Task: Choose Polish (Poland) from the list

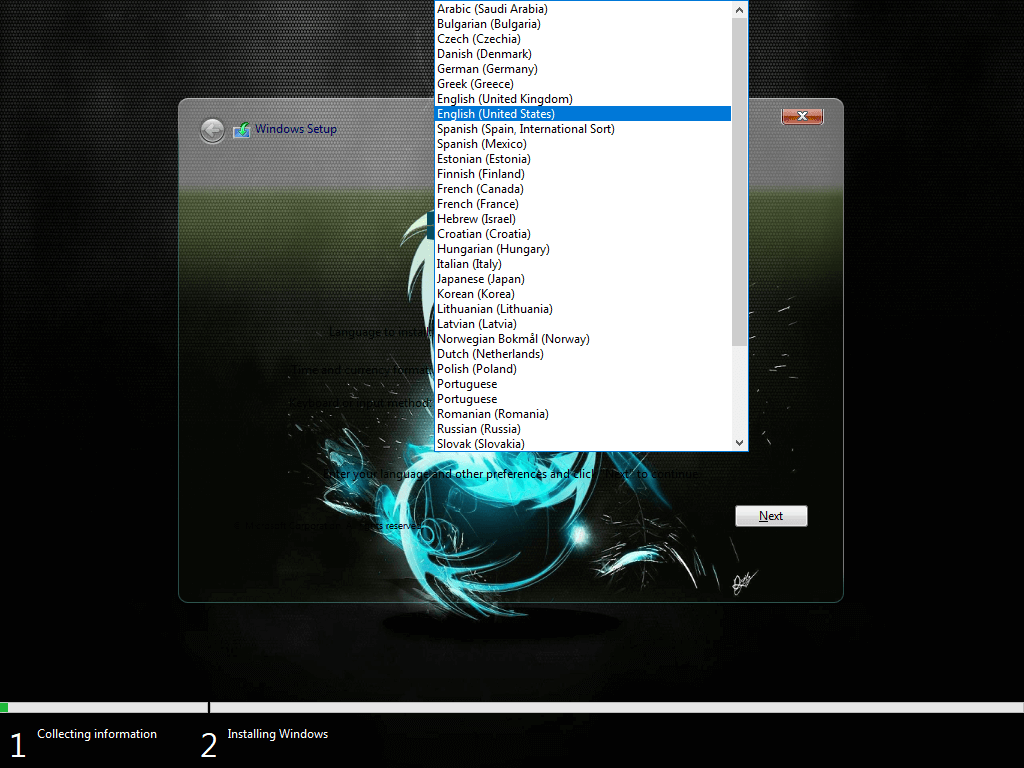Action: tap(583, 370)
